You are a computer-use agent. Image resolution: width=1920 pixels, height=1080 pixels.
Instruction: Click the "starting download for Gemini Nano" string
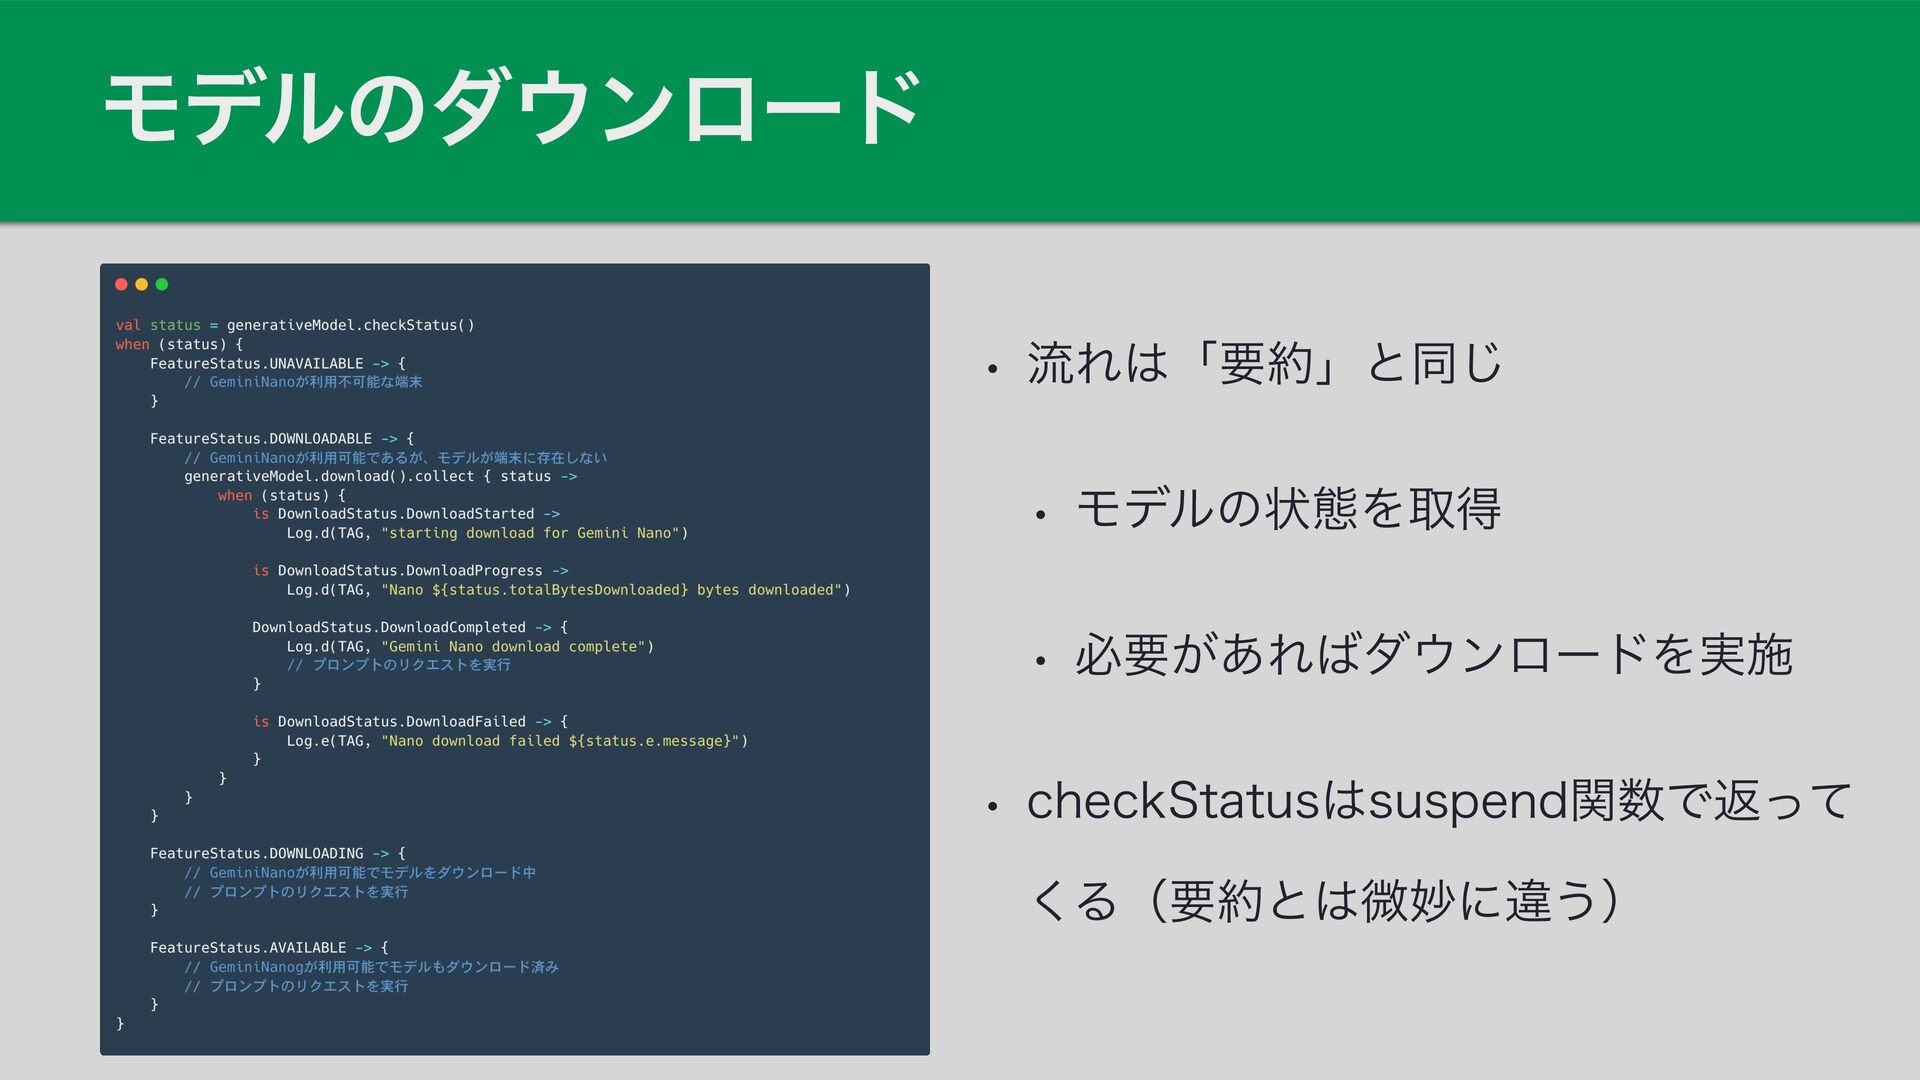point(530,533)
